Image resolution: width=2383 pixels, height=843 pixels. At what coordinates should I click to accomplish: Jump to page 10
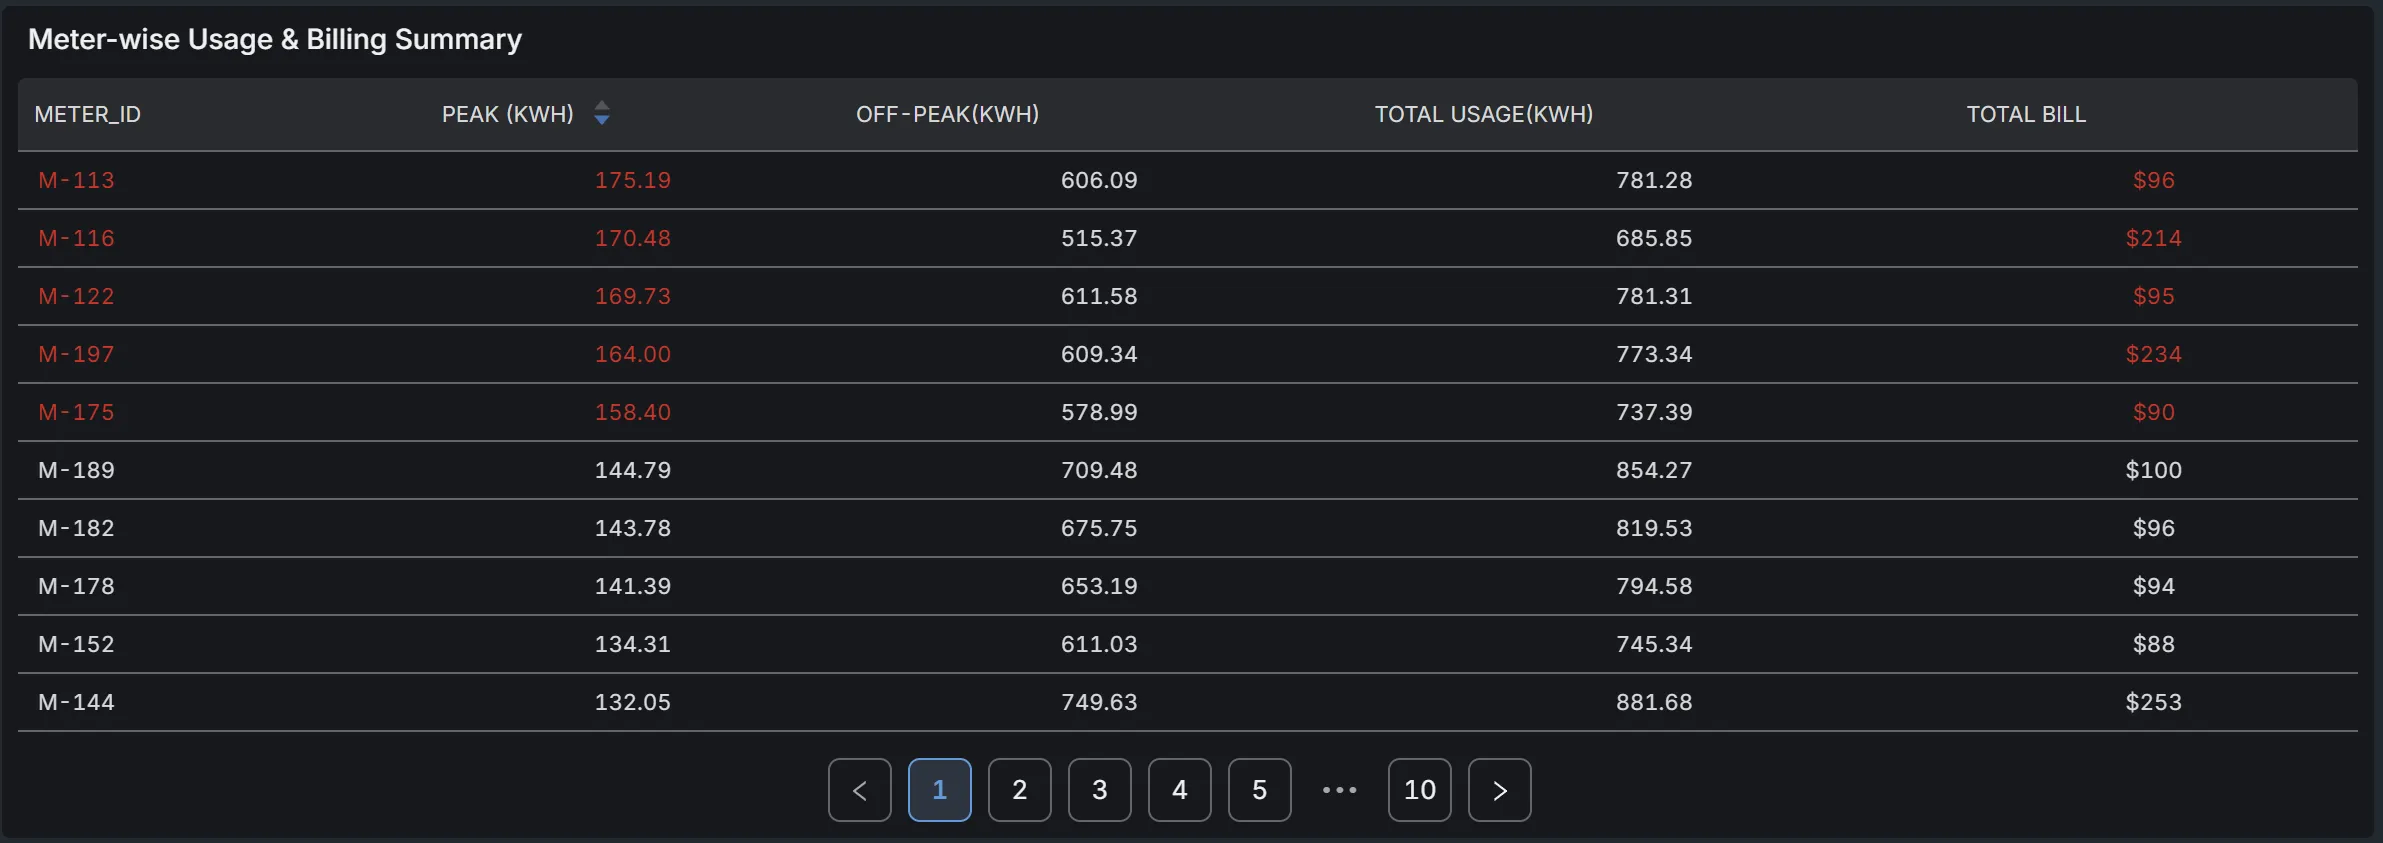coord(1419,790)
